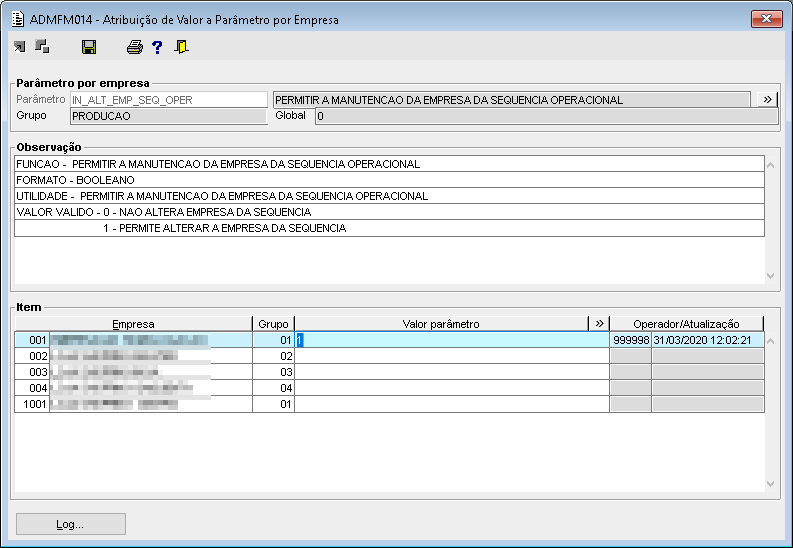Select the Valor parâmetro column header
Viewport: 793px width, 548px height.
(x=442, y=324)
